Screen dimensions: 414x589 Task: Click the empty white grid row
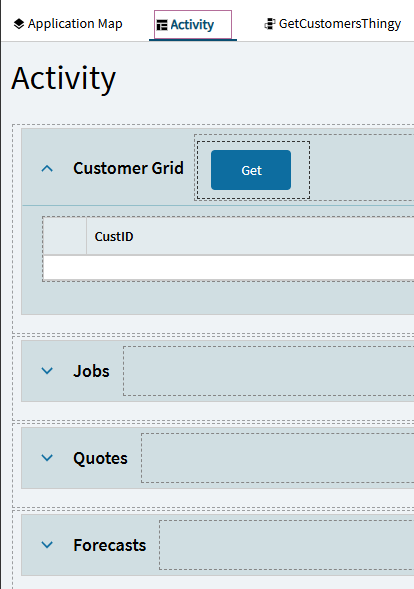pyautogui.click(x=229, y=267)
